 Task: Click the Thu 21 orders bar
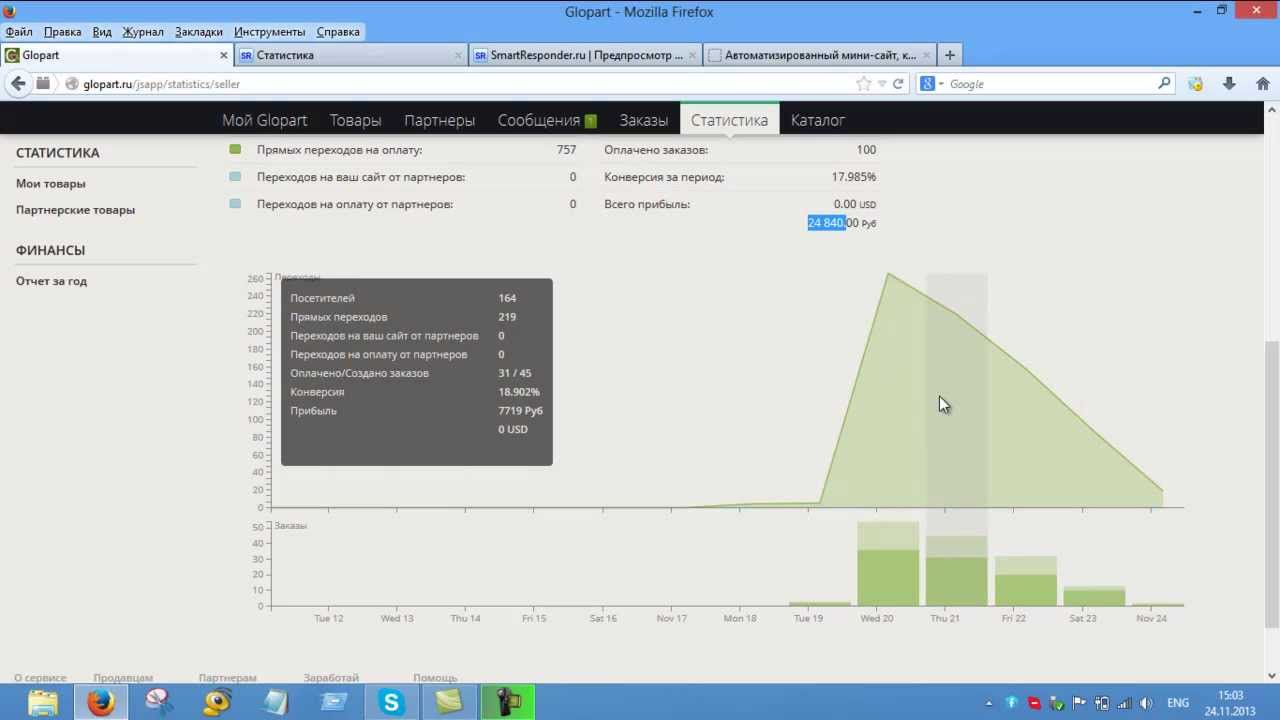(x=956, y=571)
